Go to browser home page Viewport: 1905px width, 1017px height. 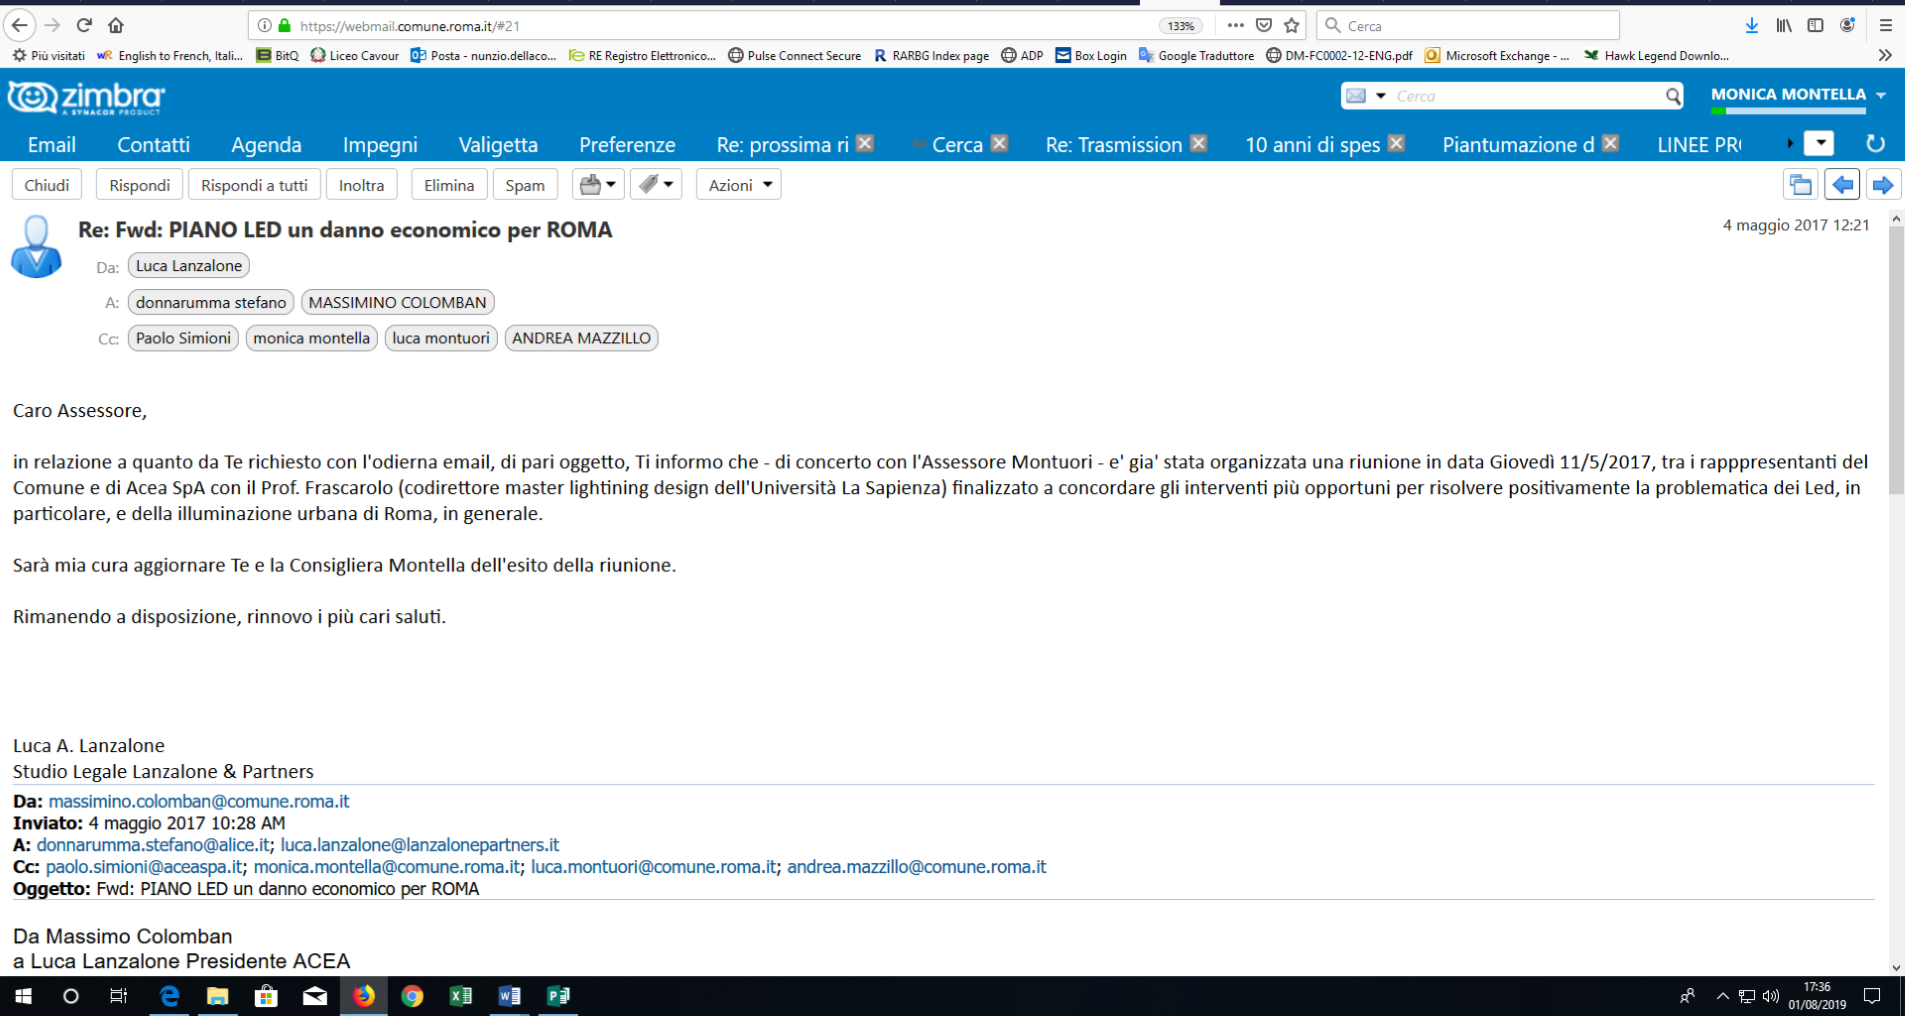(116, 25)
